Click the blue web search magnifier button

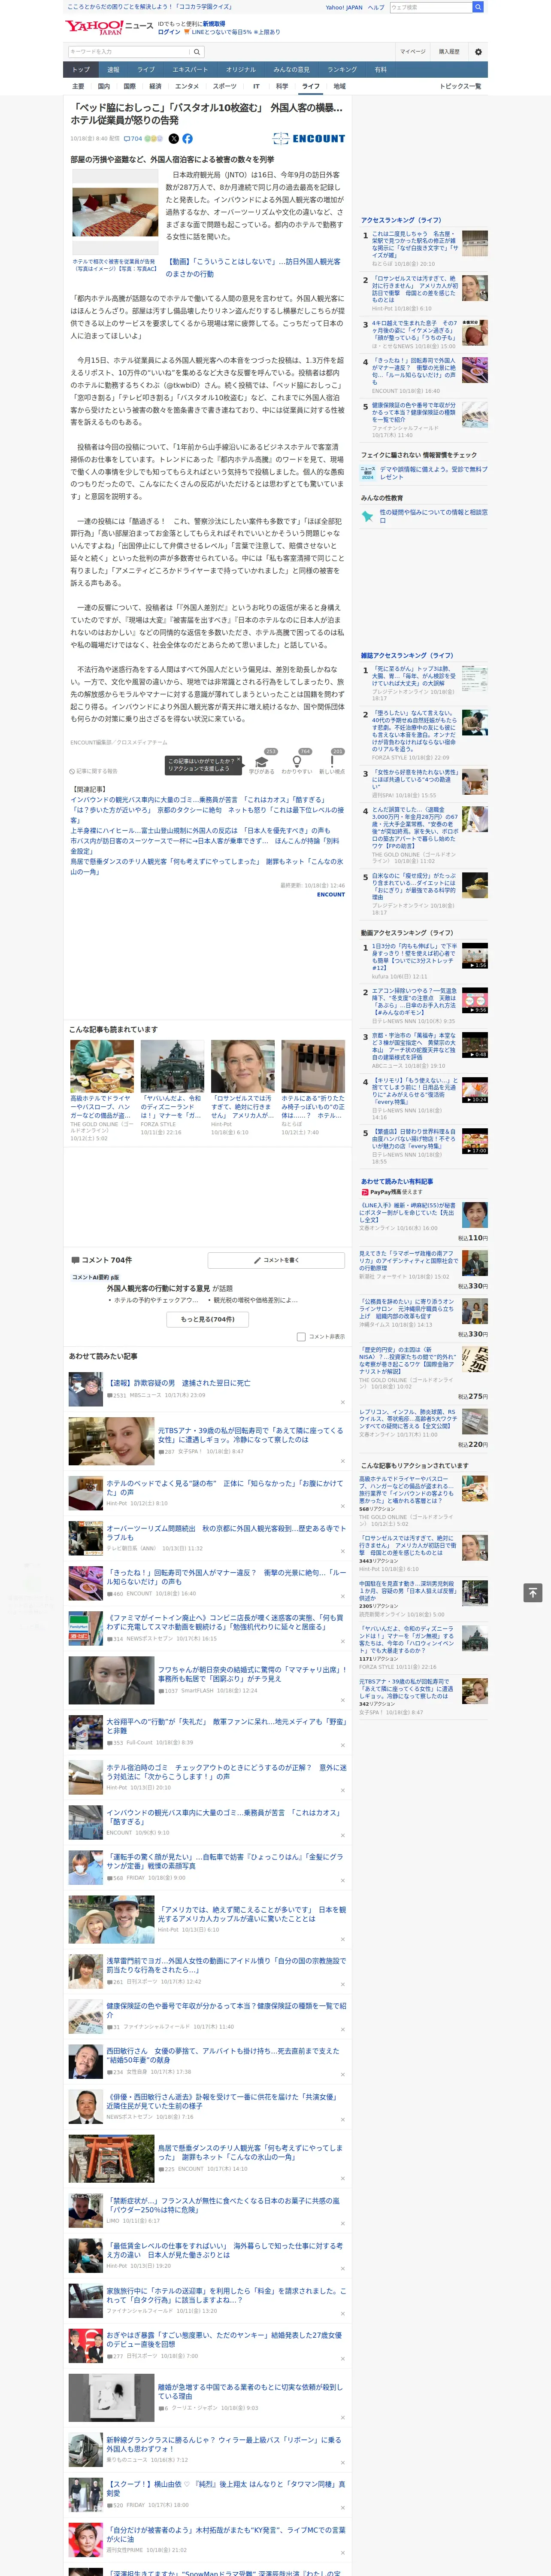coord(478,7)
